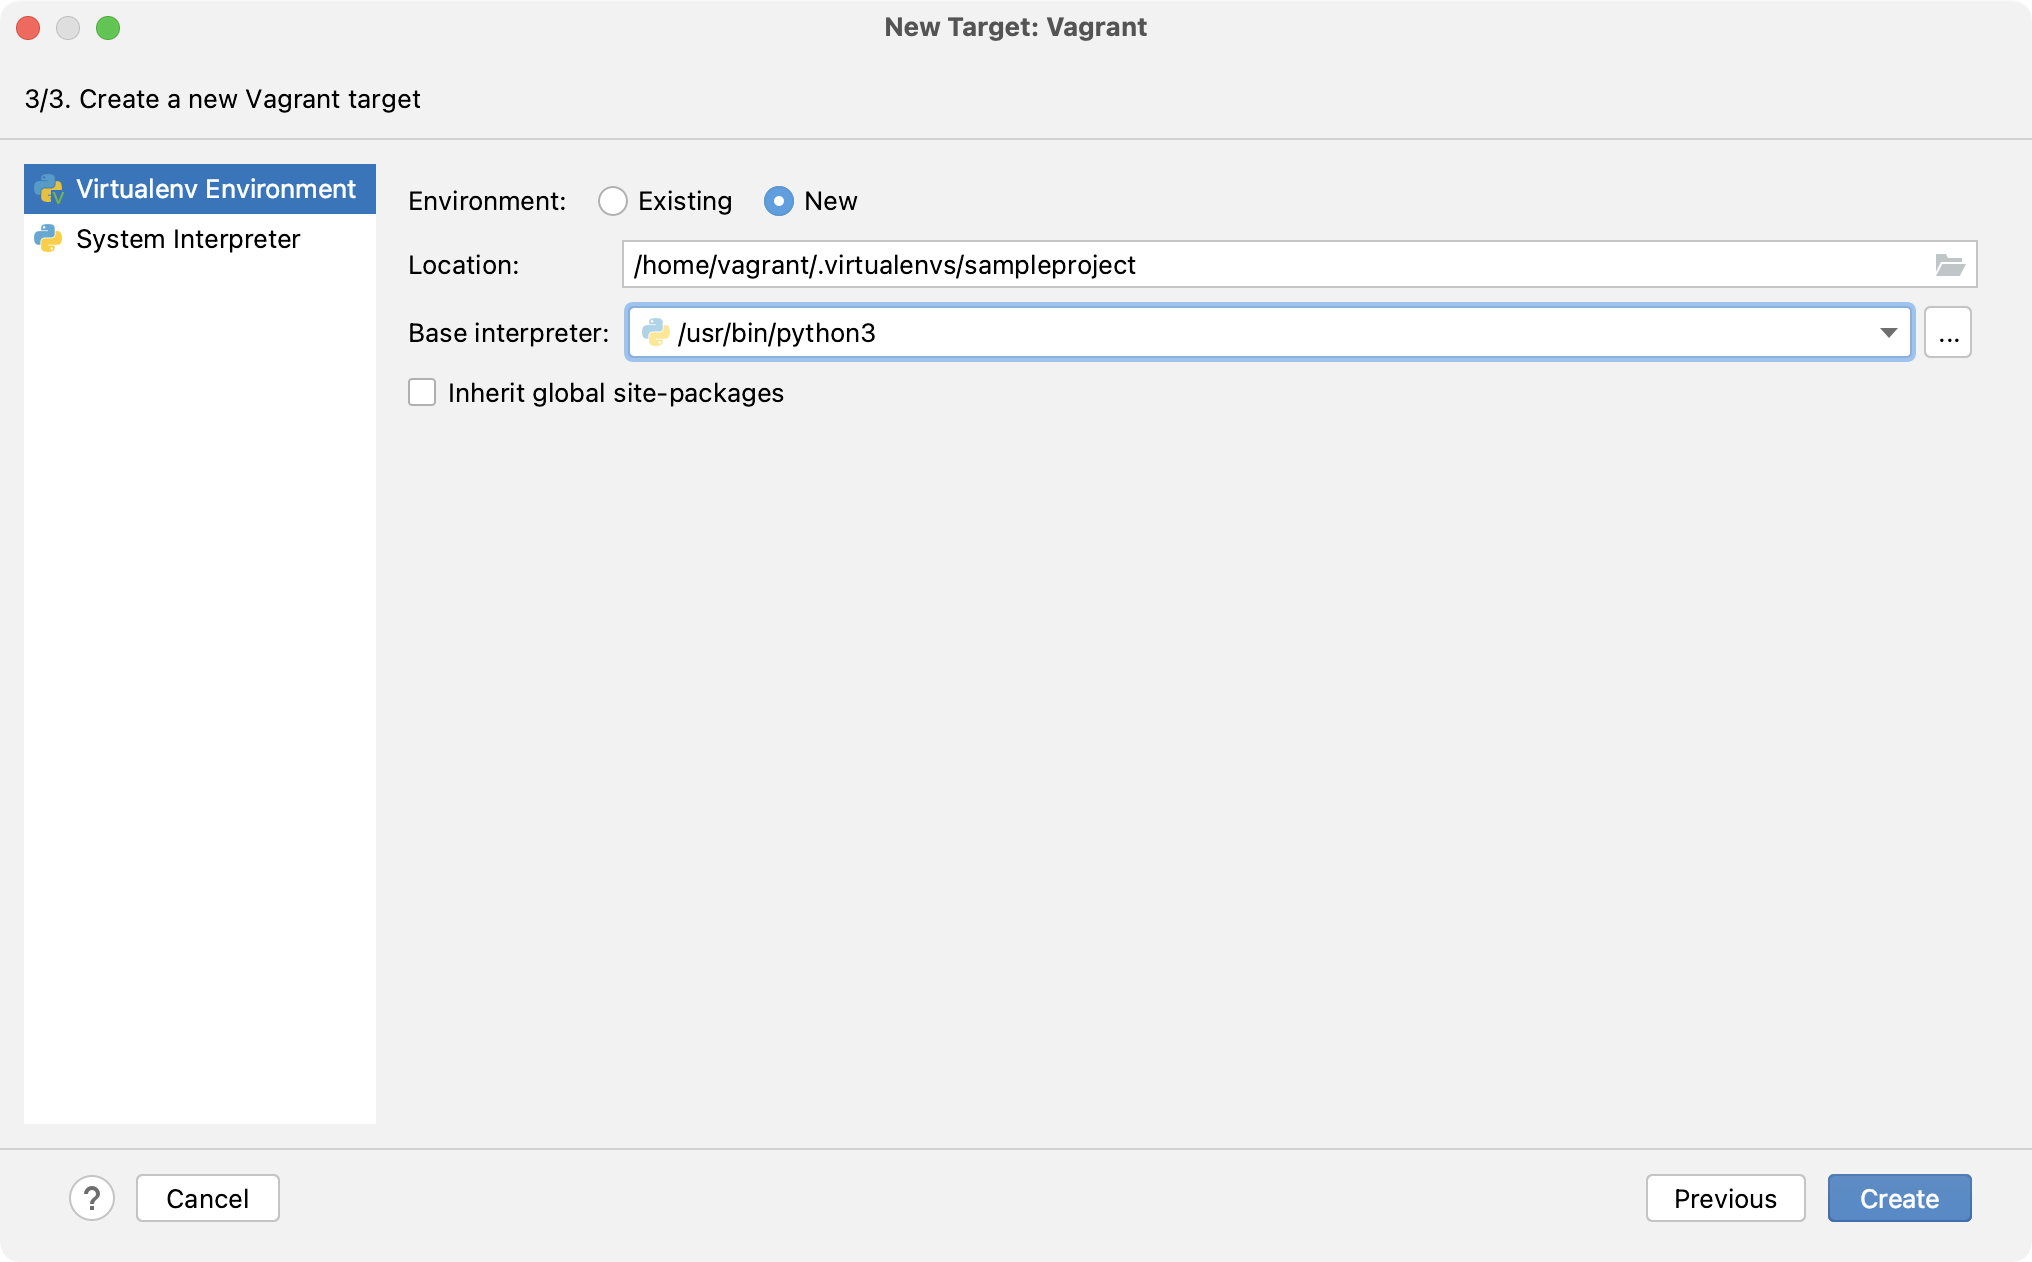The height and width of the screenshot is (1262, 2032).
Task: Select the Existing environment radio button
Action: [612, 201]
